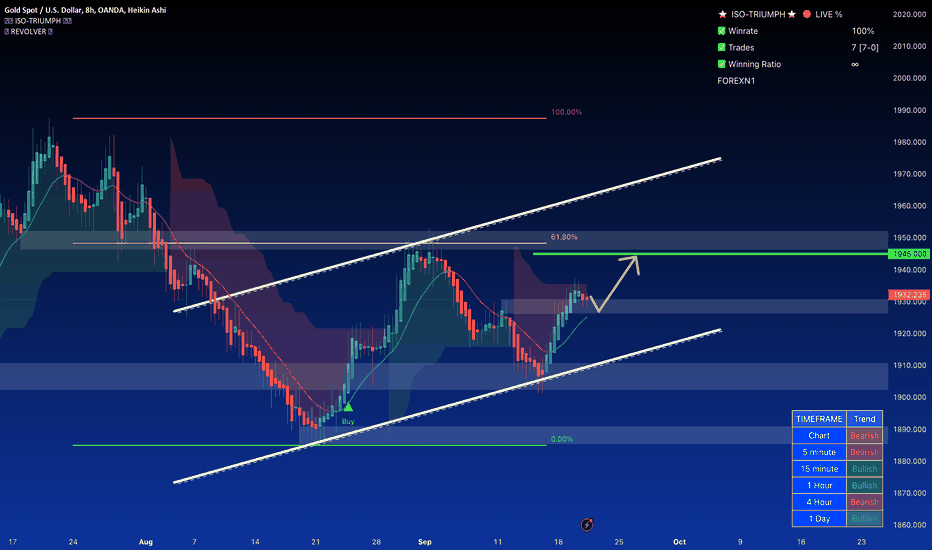Click the 2020.000 price axis label
The height and width of the screenshot is (550, 932).
(909, 14)
